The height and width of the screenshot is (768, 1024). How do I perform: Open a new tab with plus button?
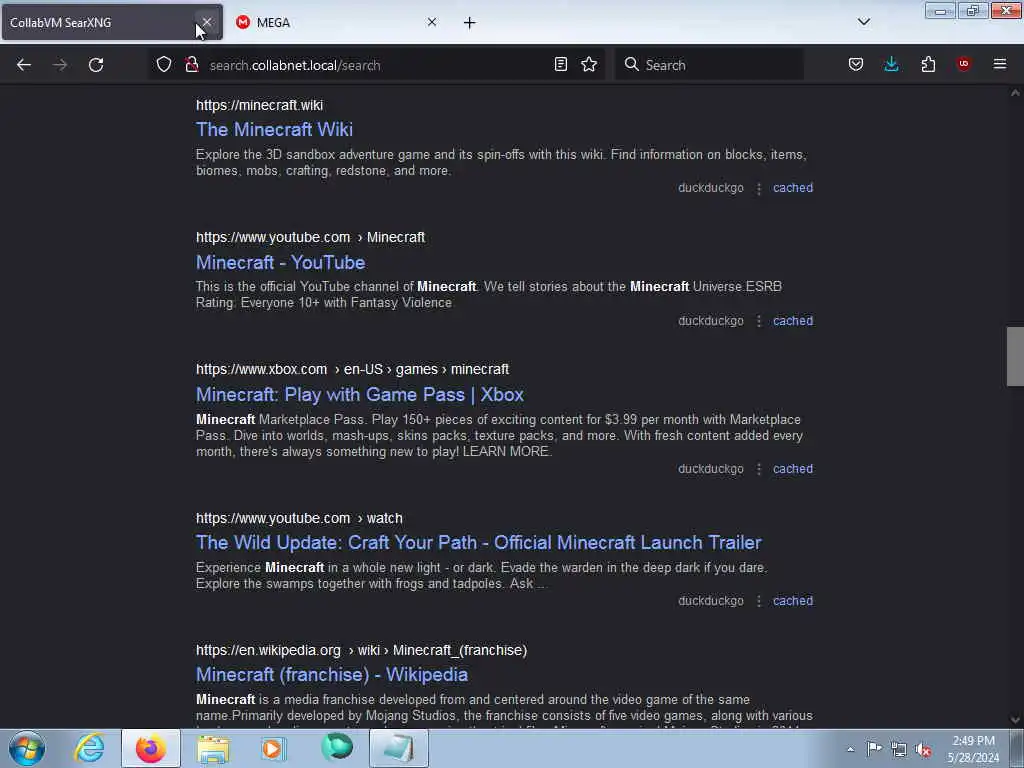[470, 23]
